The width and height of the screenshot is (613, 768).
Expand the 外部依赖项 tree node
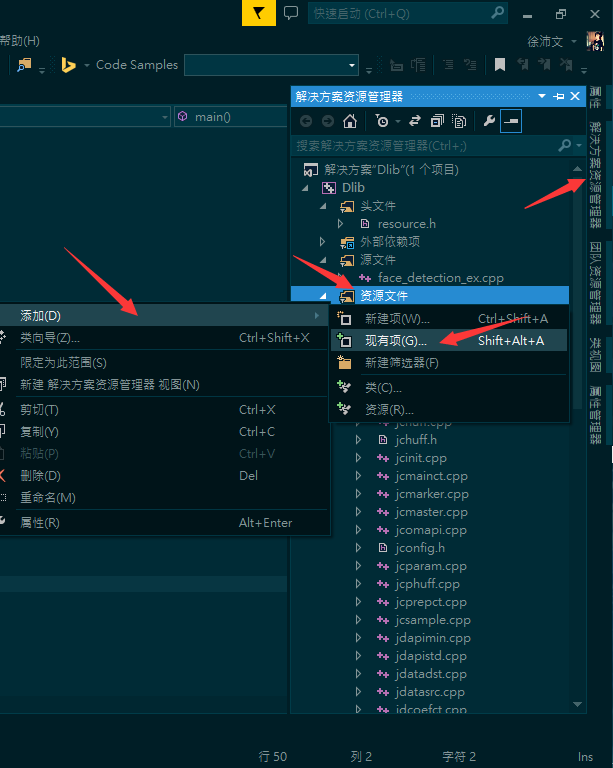322,242
